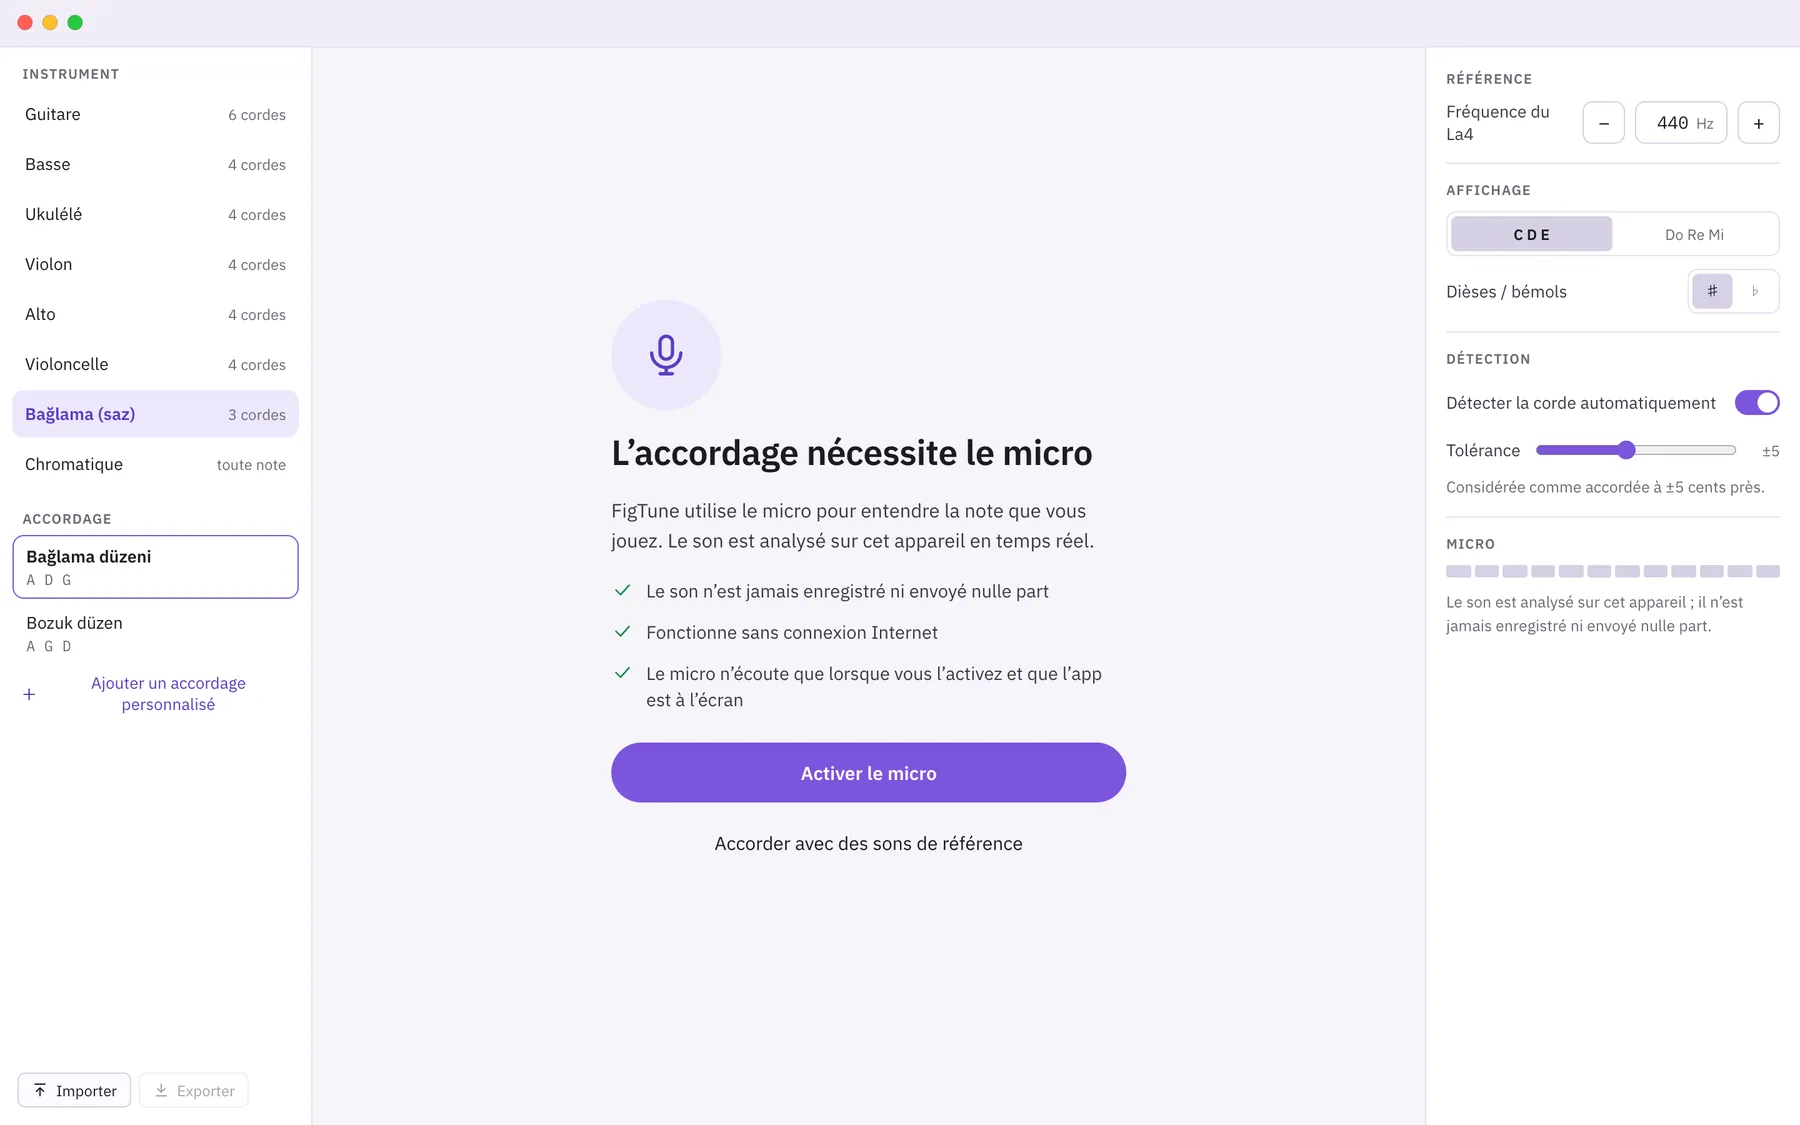This screenshot has height=1125, width=1800.
Task: Click the text Considérée comme accordée à ±5 cents près
Action: tap(1605, 487)
